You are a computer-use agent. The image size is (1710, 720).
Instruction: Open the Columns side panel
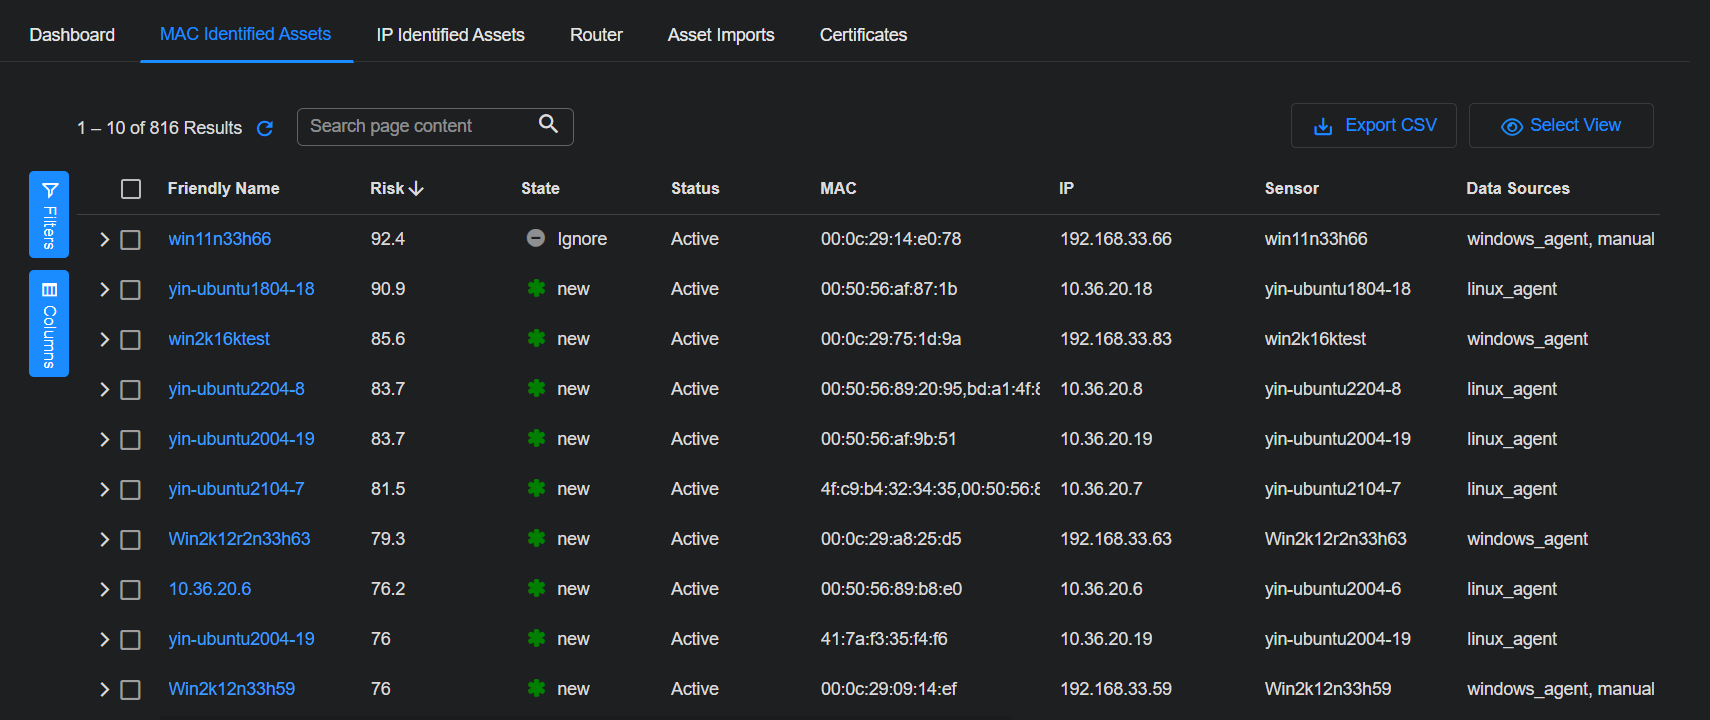(49, 323)
